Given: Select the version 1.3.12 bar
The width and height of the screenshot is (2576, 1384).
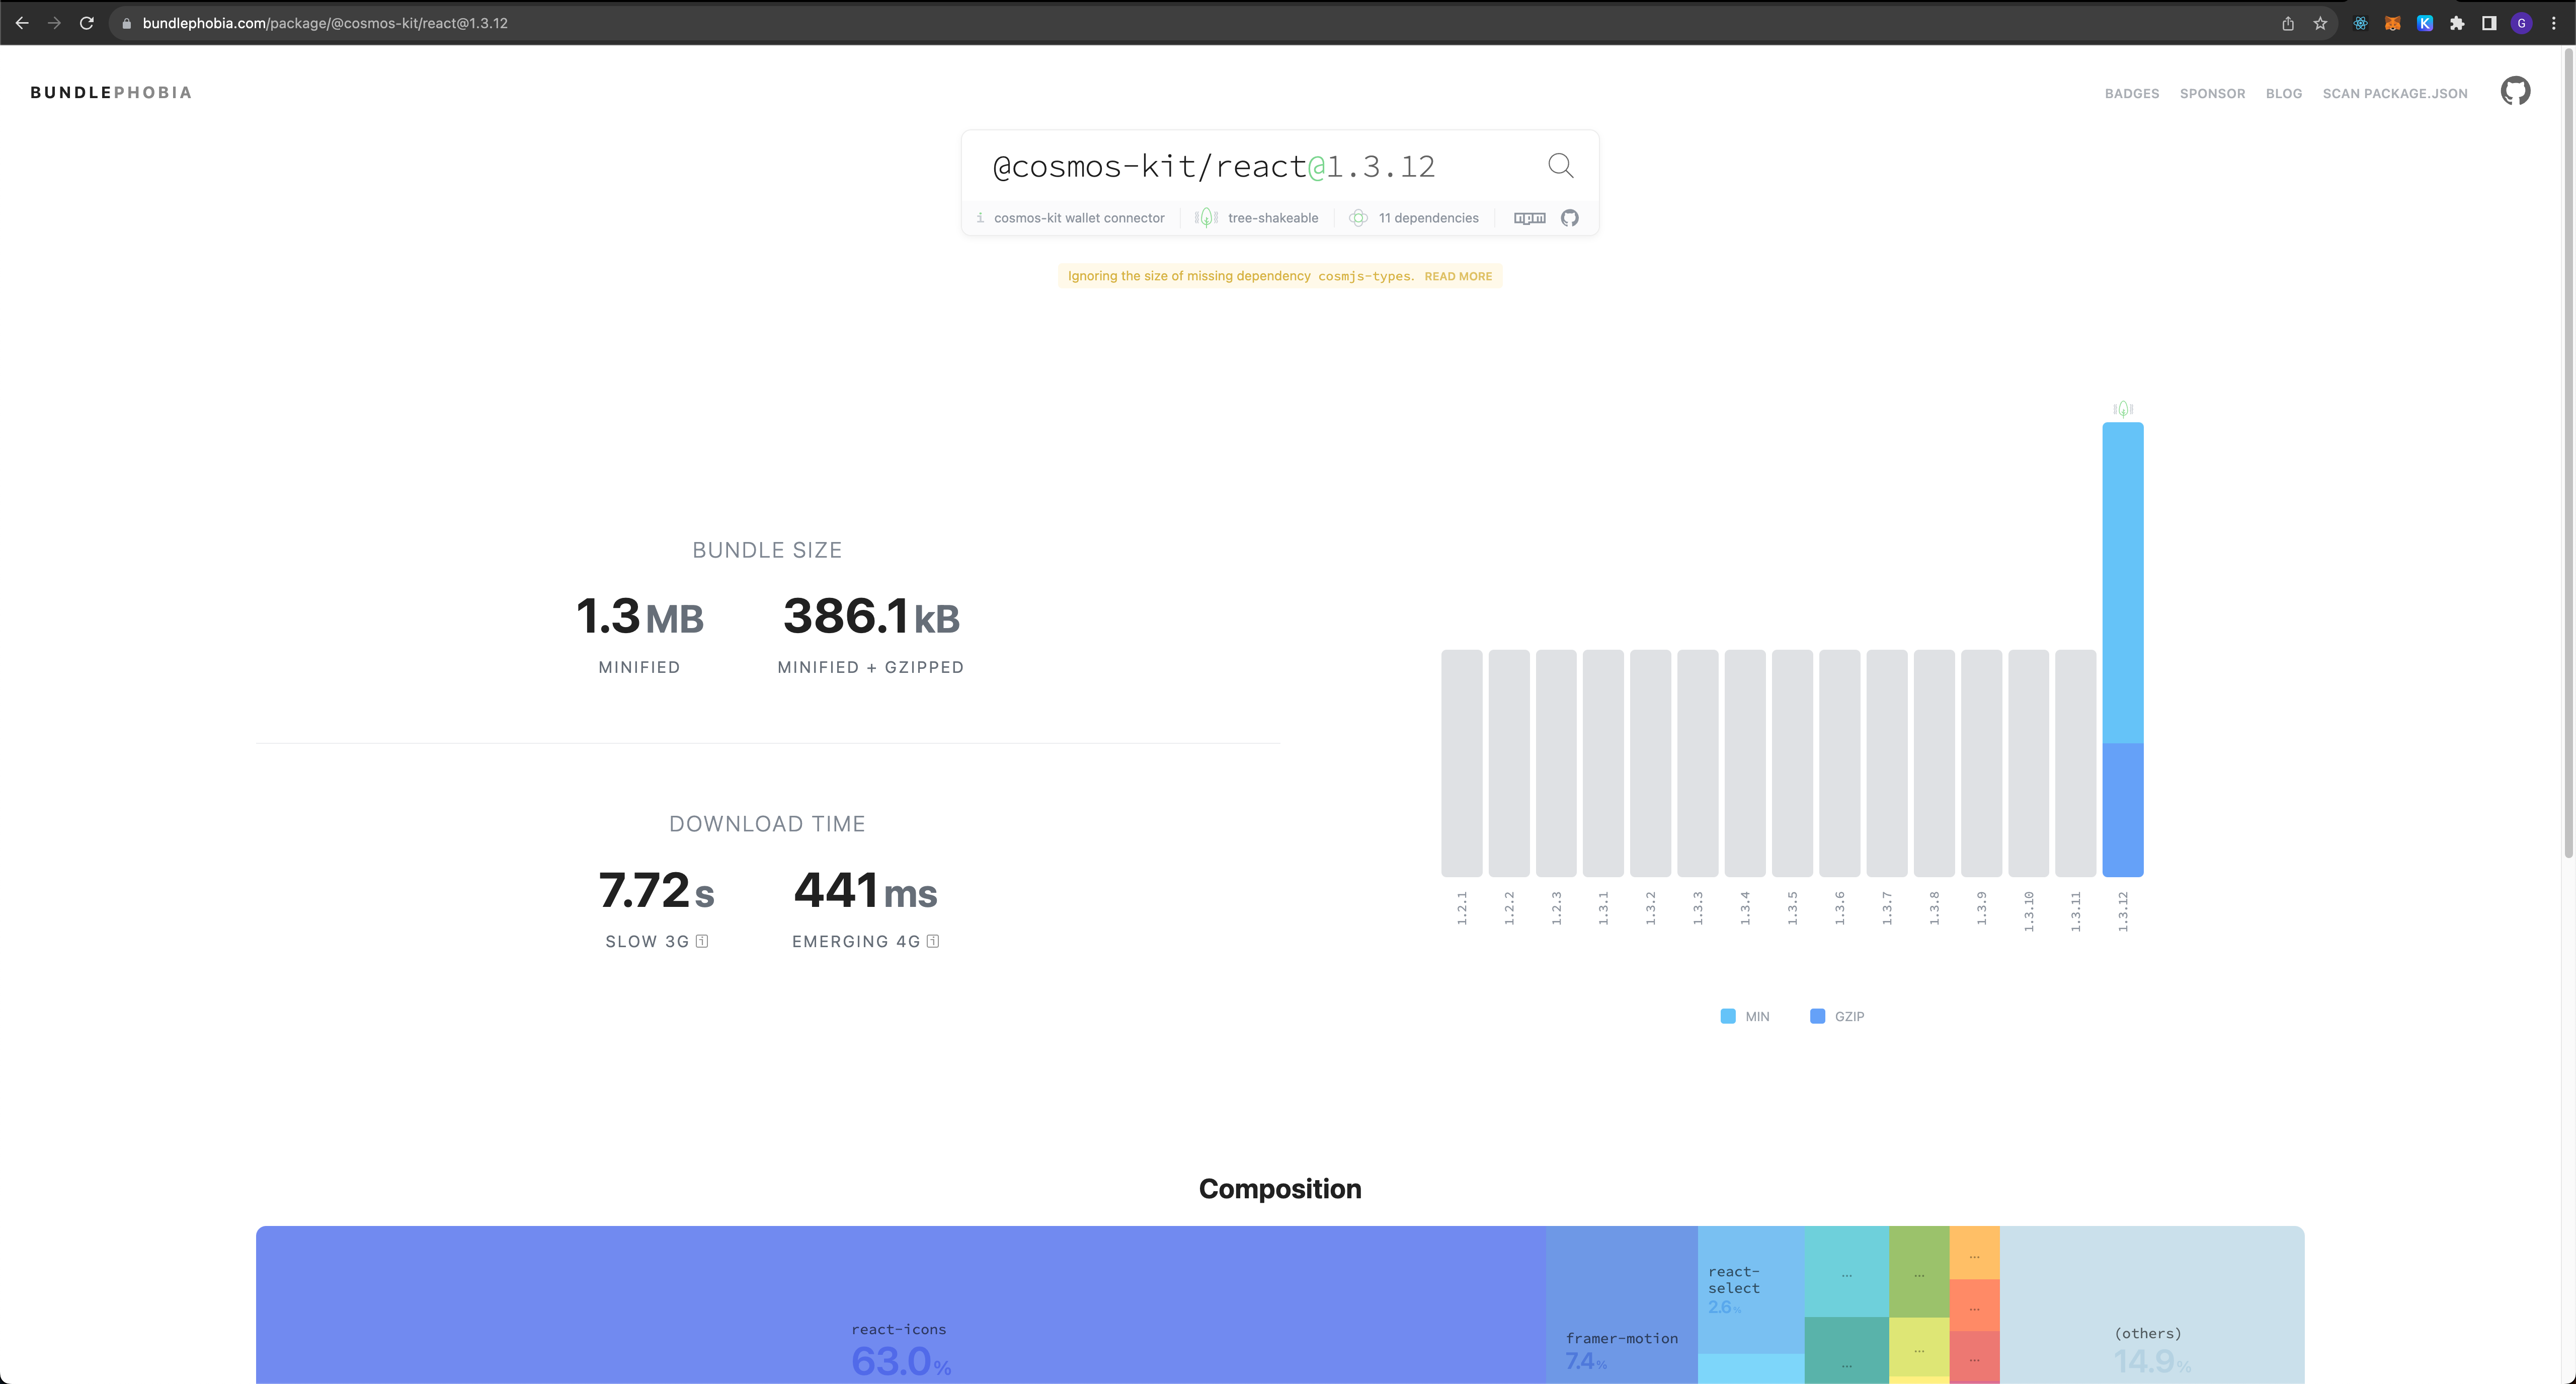Looking at the screenshot, I should [2123, 649].
